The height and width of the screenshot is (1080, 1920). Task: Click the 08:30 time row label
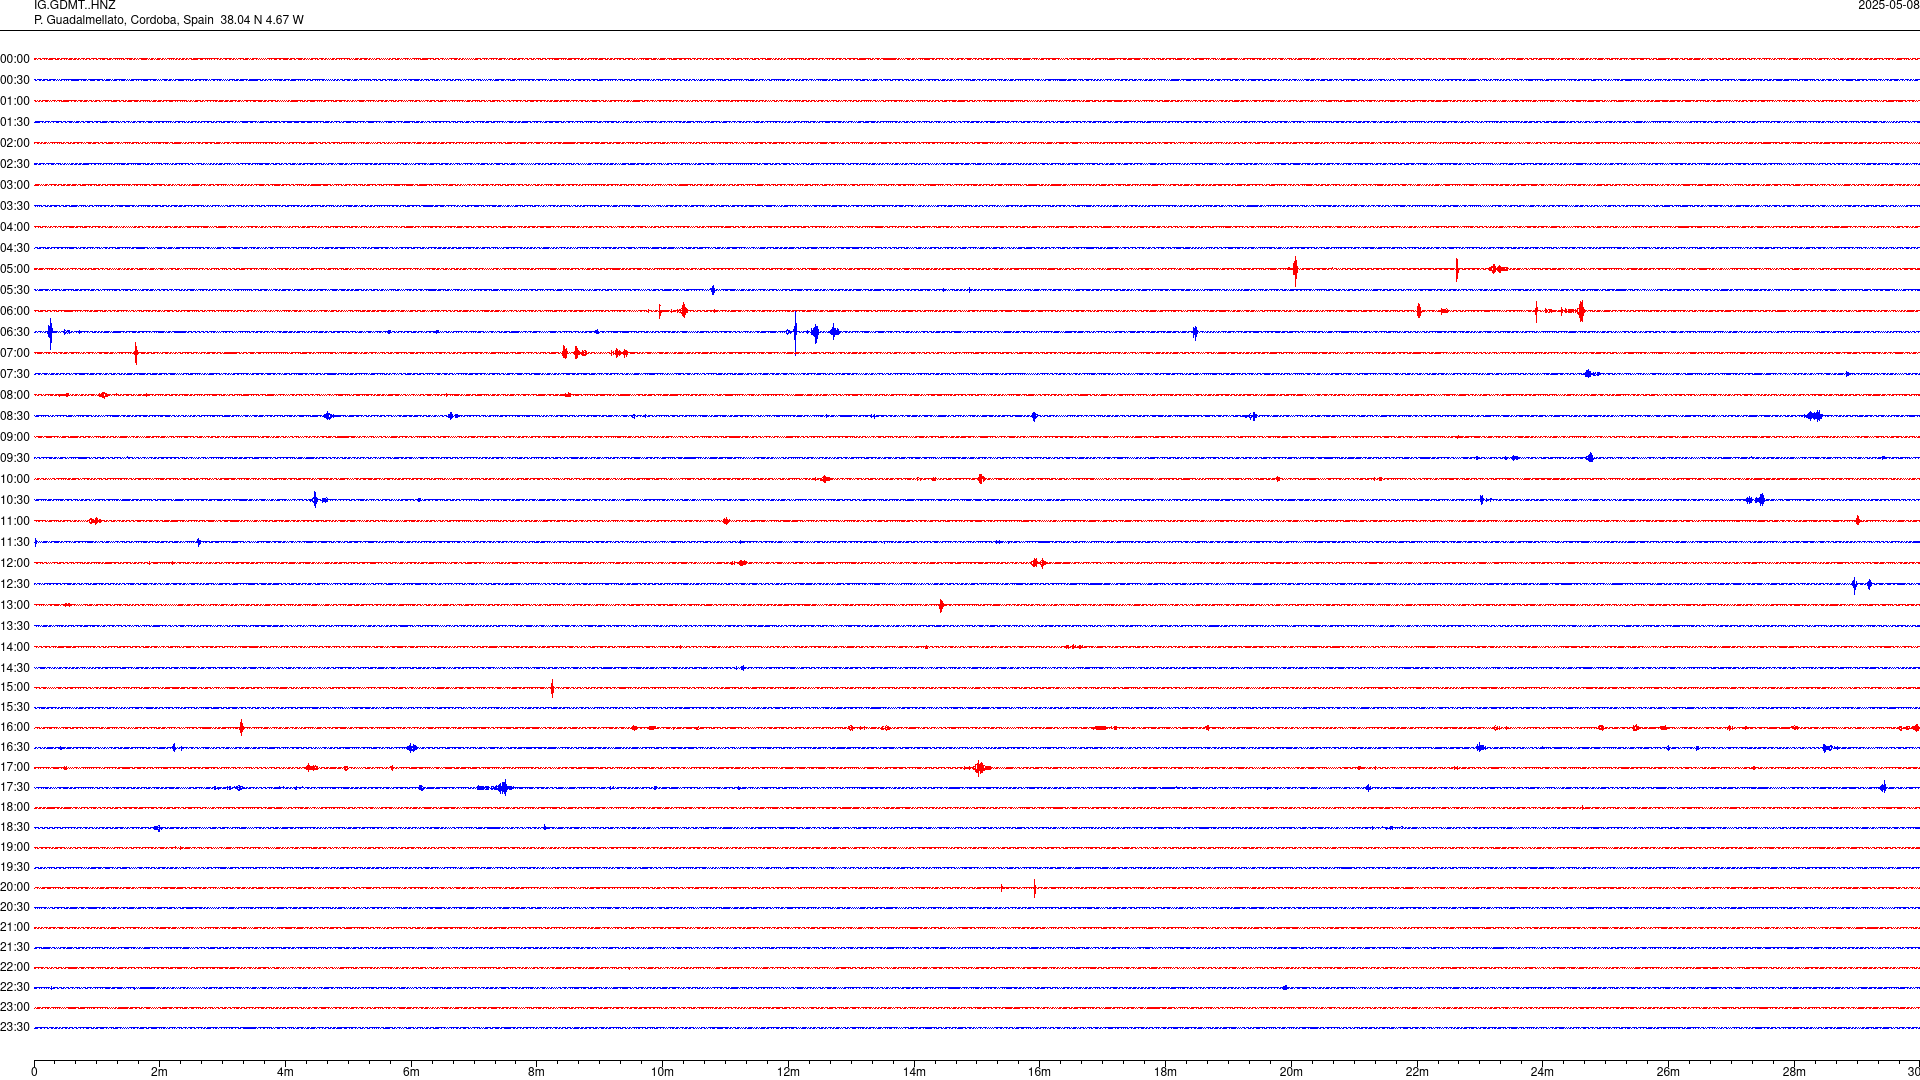tap(15, 416)
